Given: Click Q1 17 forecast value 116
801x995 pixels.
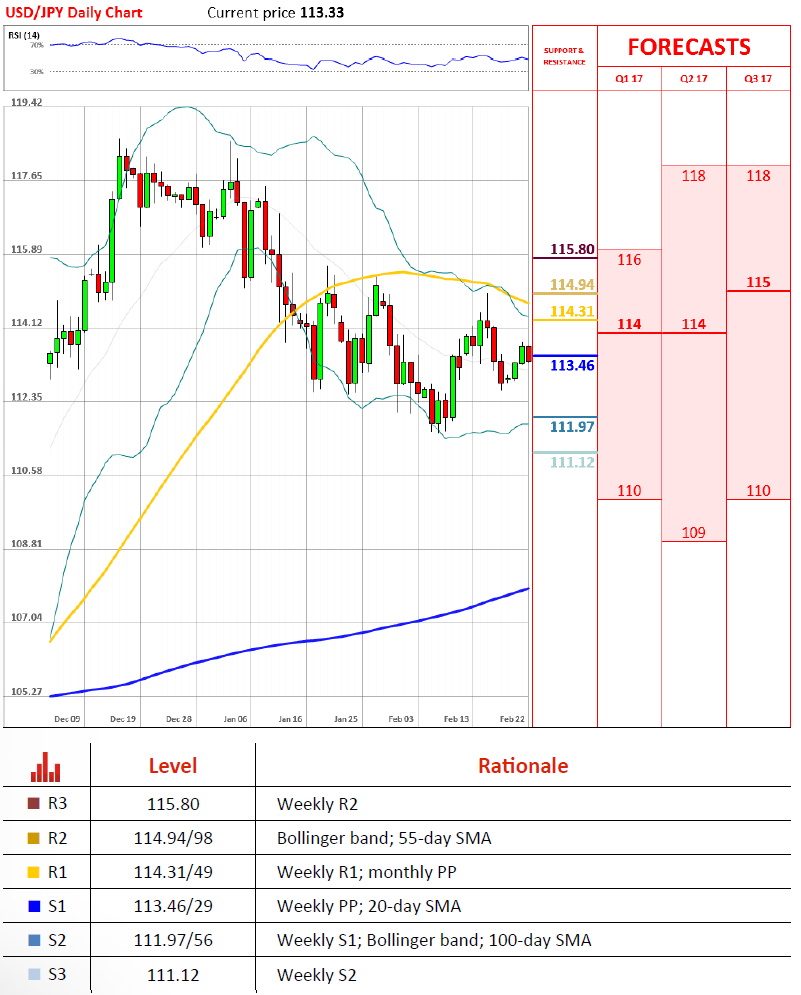Looking at the screenshot, I should [x=629, y=260].
